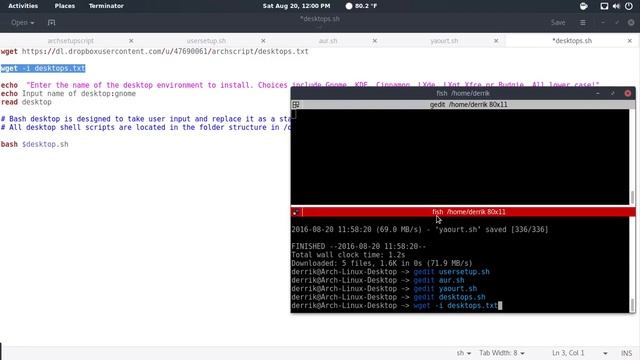This screenshot has height=360, width=640.
Task: Open the Ln 3, Col 1 position dropdown
Action: [580, 353]
